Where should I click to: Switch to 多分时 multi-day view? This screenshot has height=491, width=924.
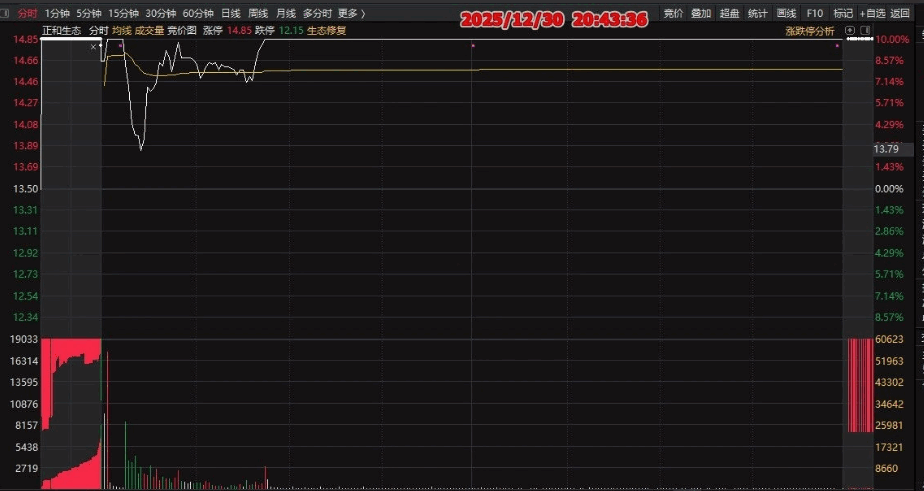317,13
